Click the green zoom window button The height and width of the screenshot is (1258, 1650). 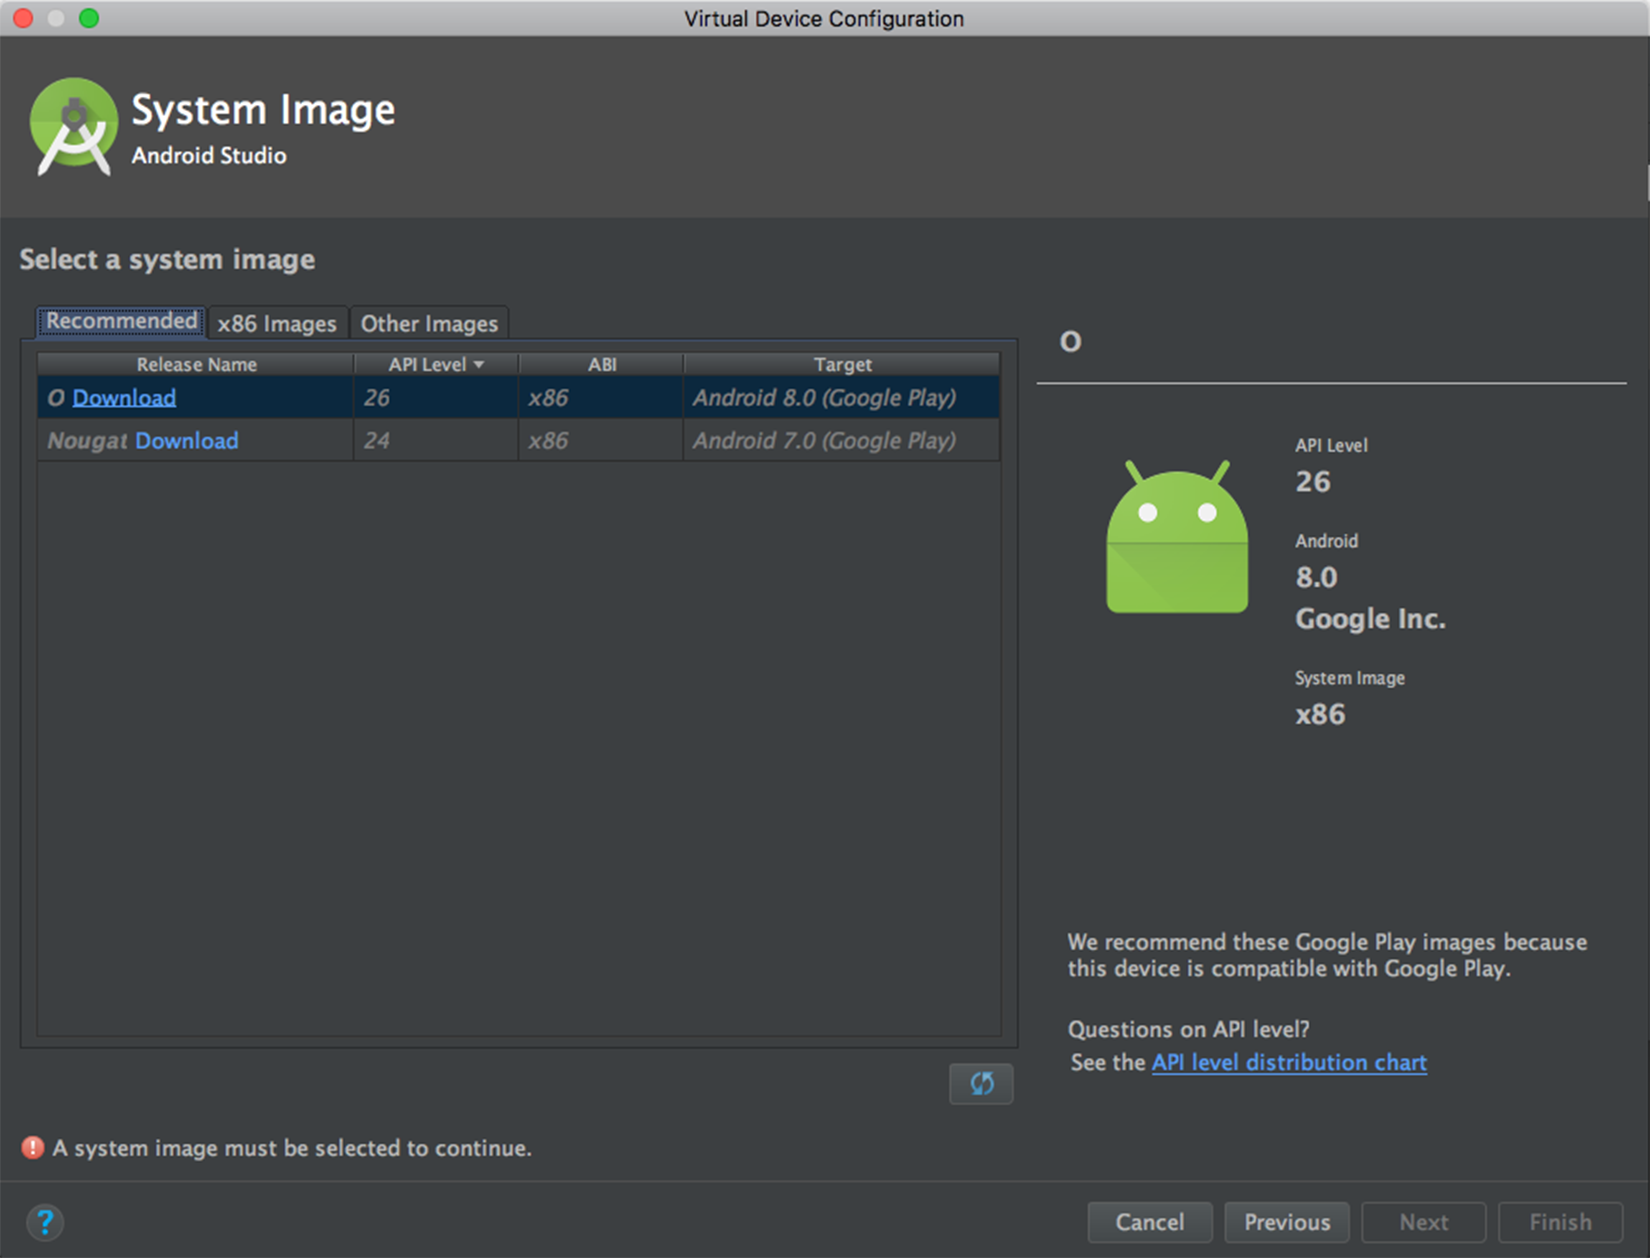[89, 18]
